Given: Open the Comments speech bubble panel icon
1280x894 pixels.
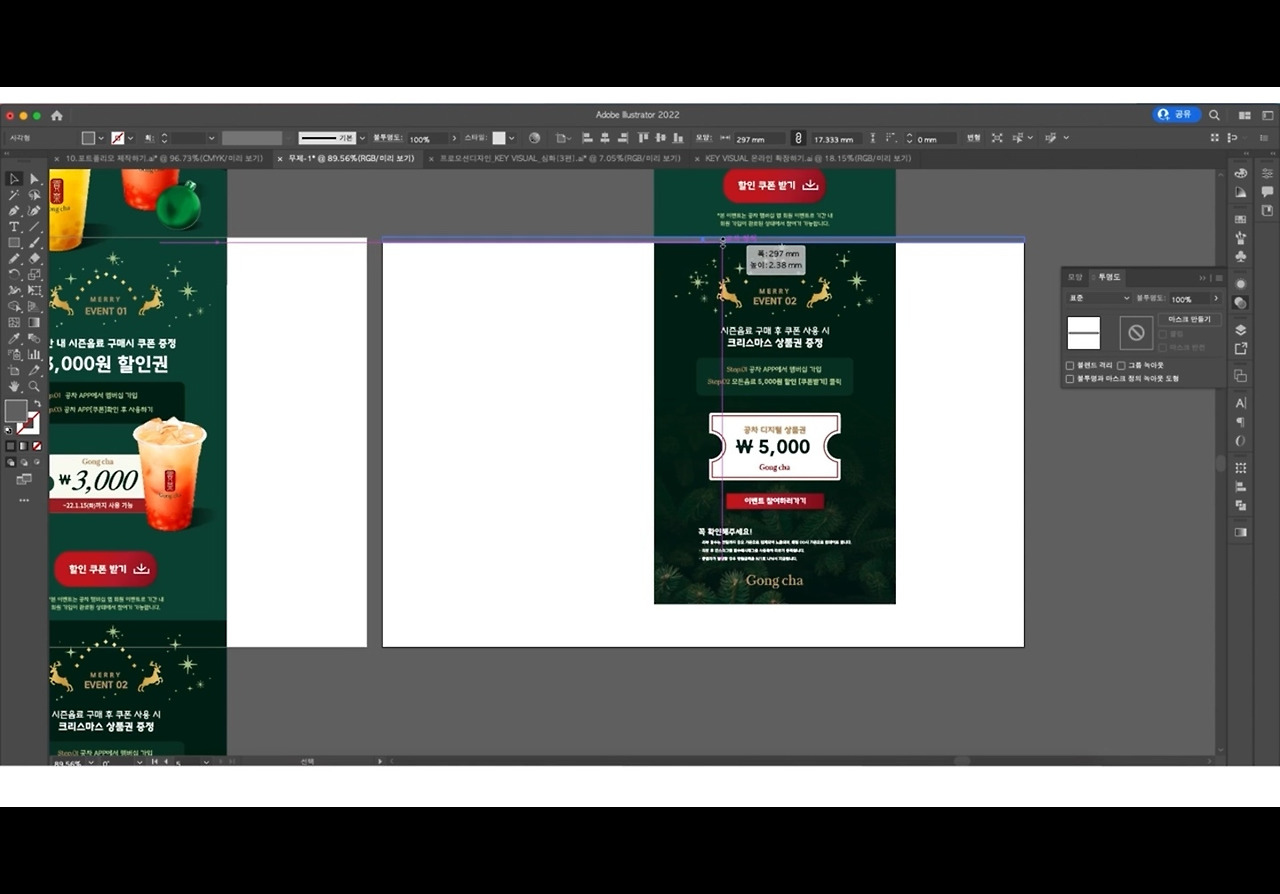Looking at the screenshot, I should coord(1267,192).
